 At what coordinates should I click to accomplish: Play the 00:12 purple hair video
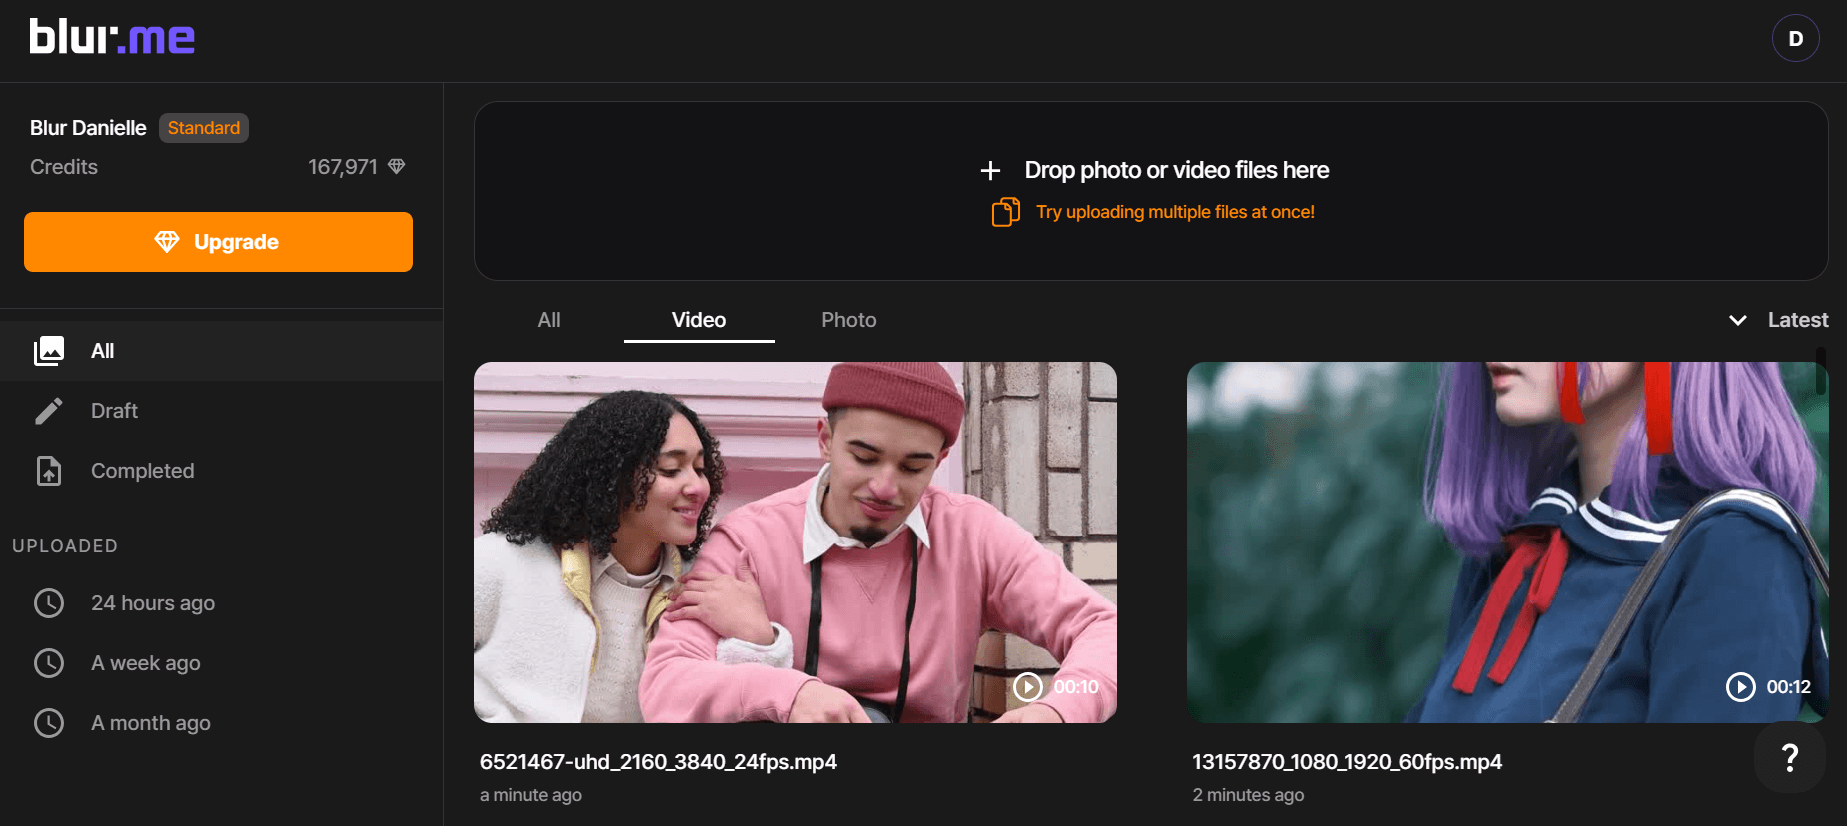pos(1740,687)
